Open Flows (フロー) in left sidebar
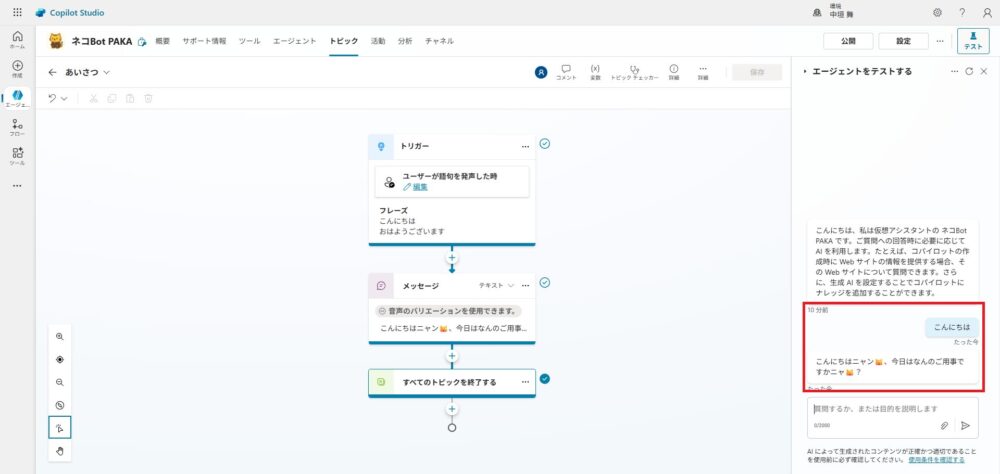The height and width of the screenshot is (474, 1000). pos(17,128)
